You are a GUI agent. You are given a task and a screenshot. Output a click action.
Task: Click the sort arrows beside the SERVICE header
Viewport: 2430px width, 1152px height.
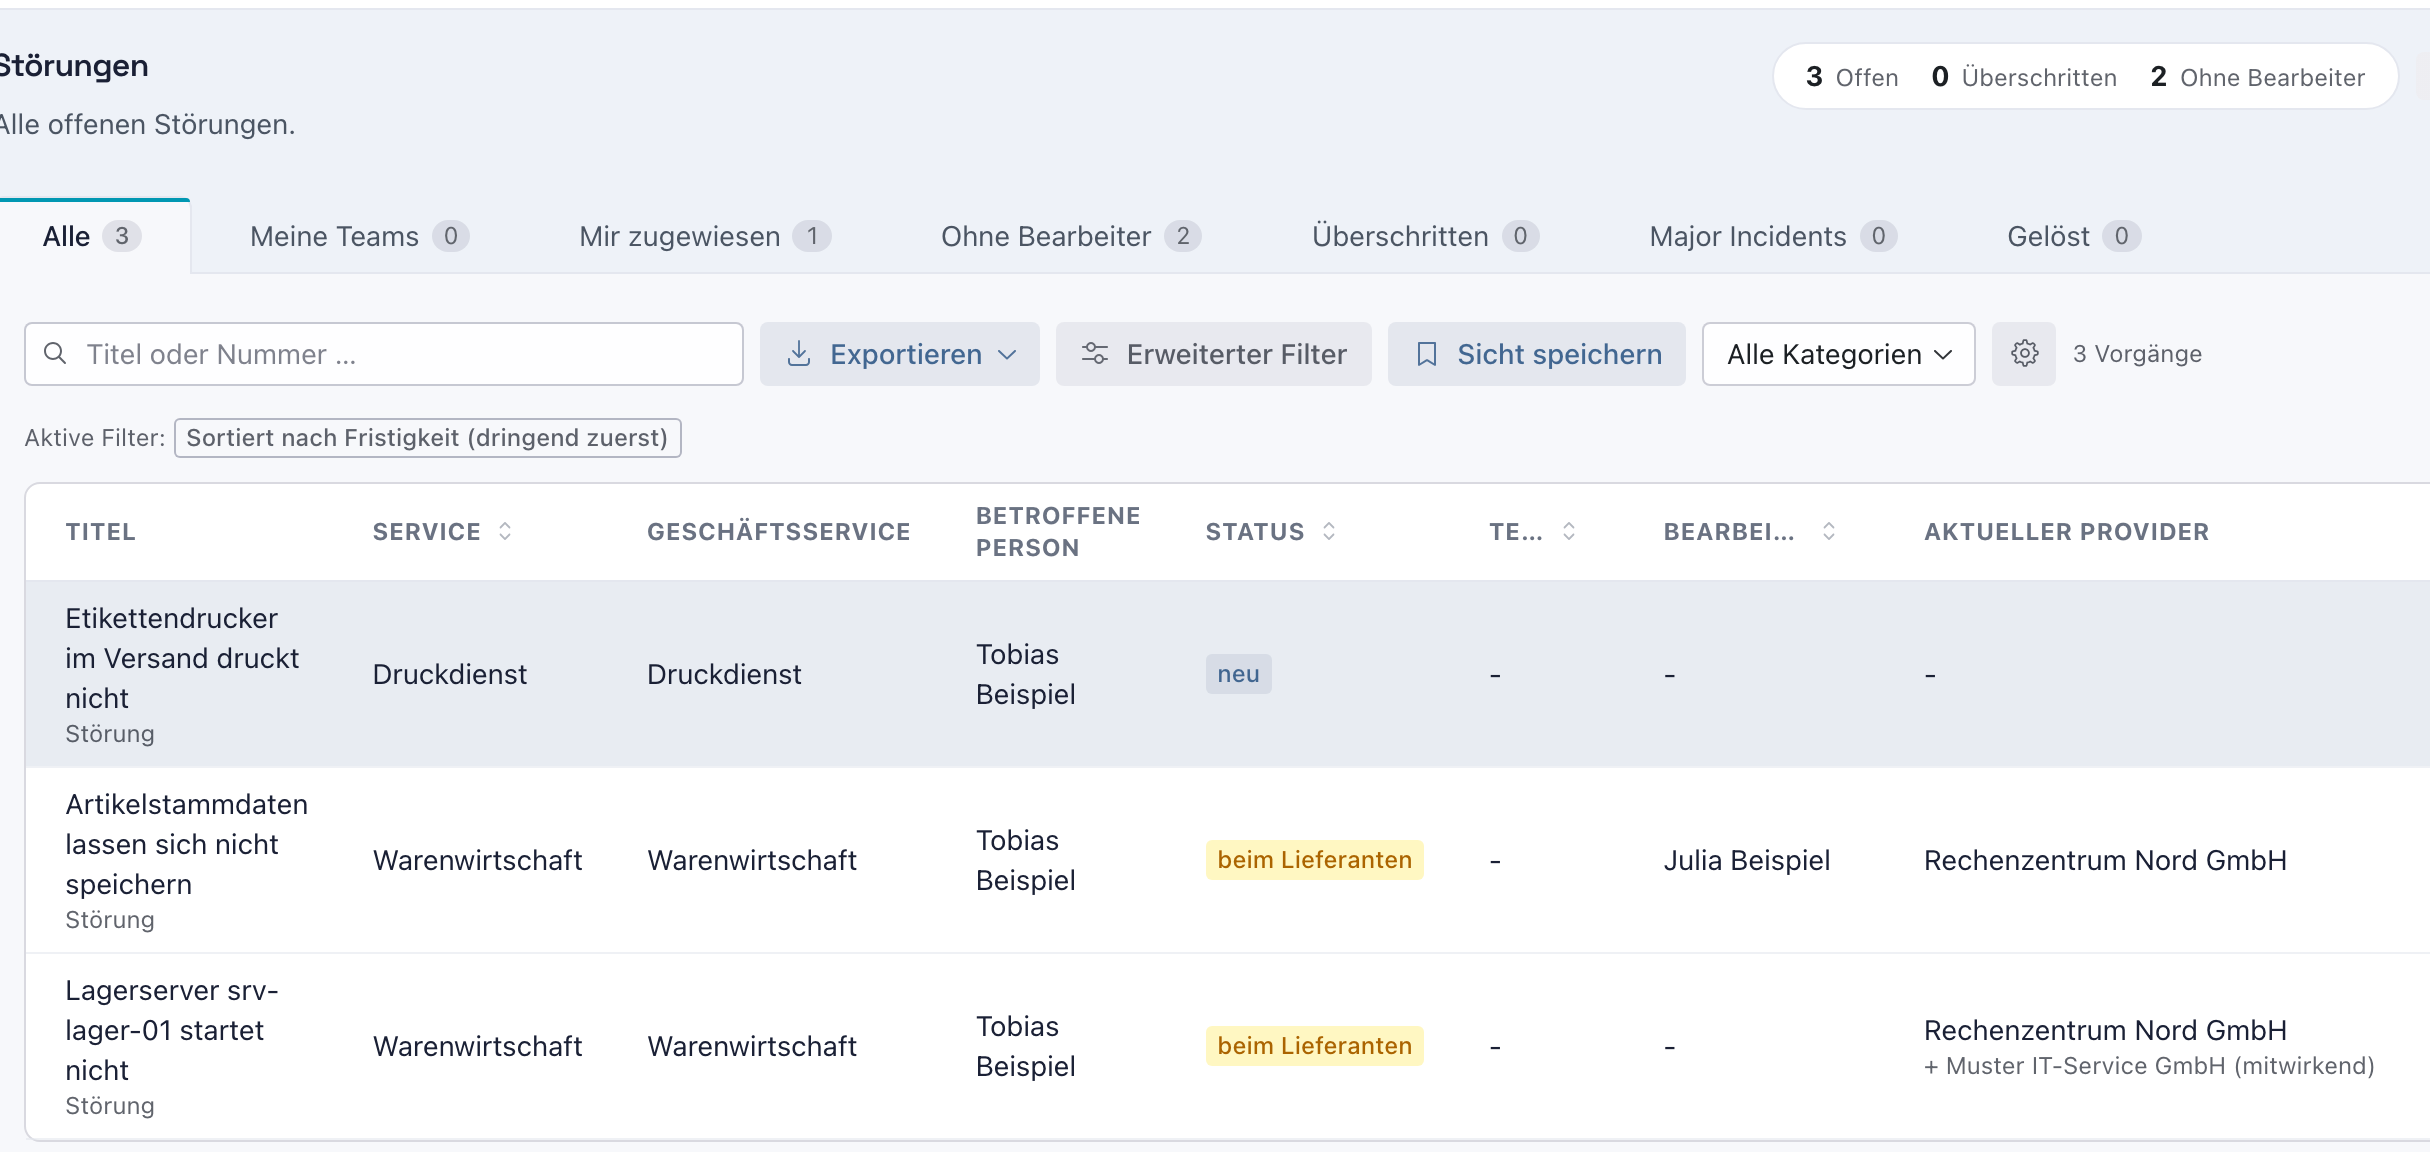pos(505,531)
